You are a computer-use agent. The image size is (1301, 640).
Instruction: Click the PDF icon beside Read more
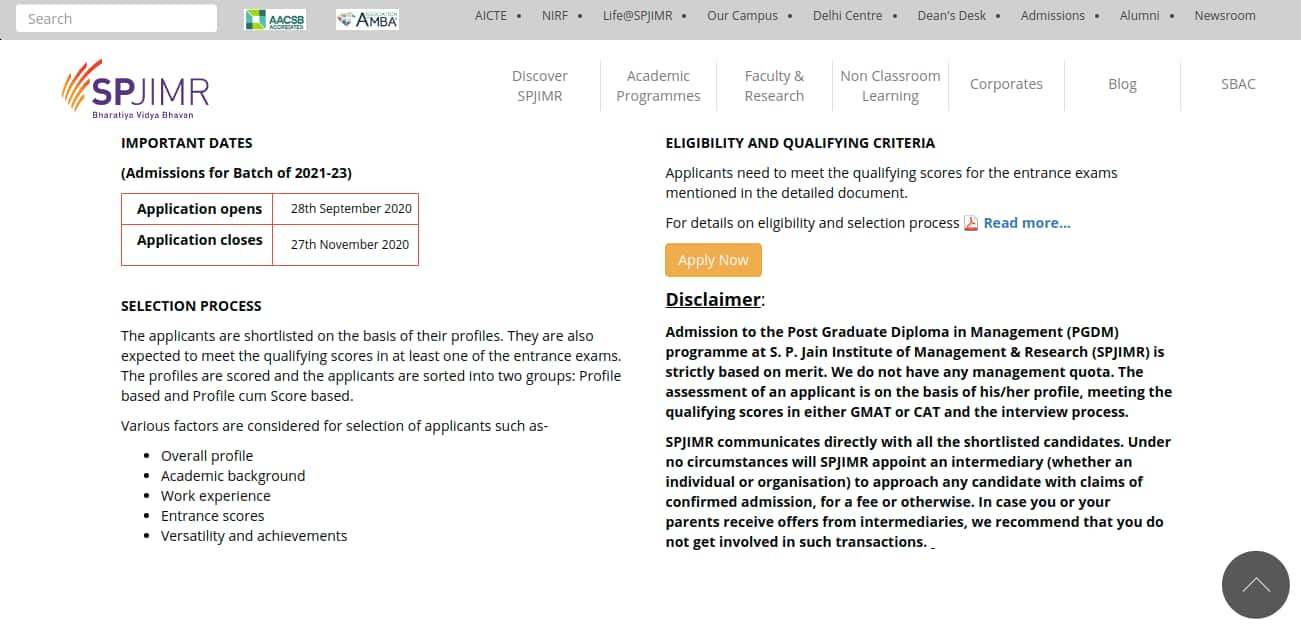(970, 224)
